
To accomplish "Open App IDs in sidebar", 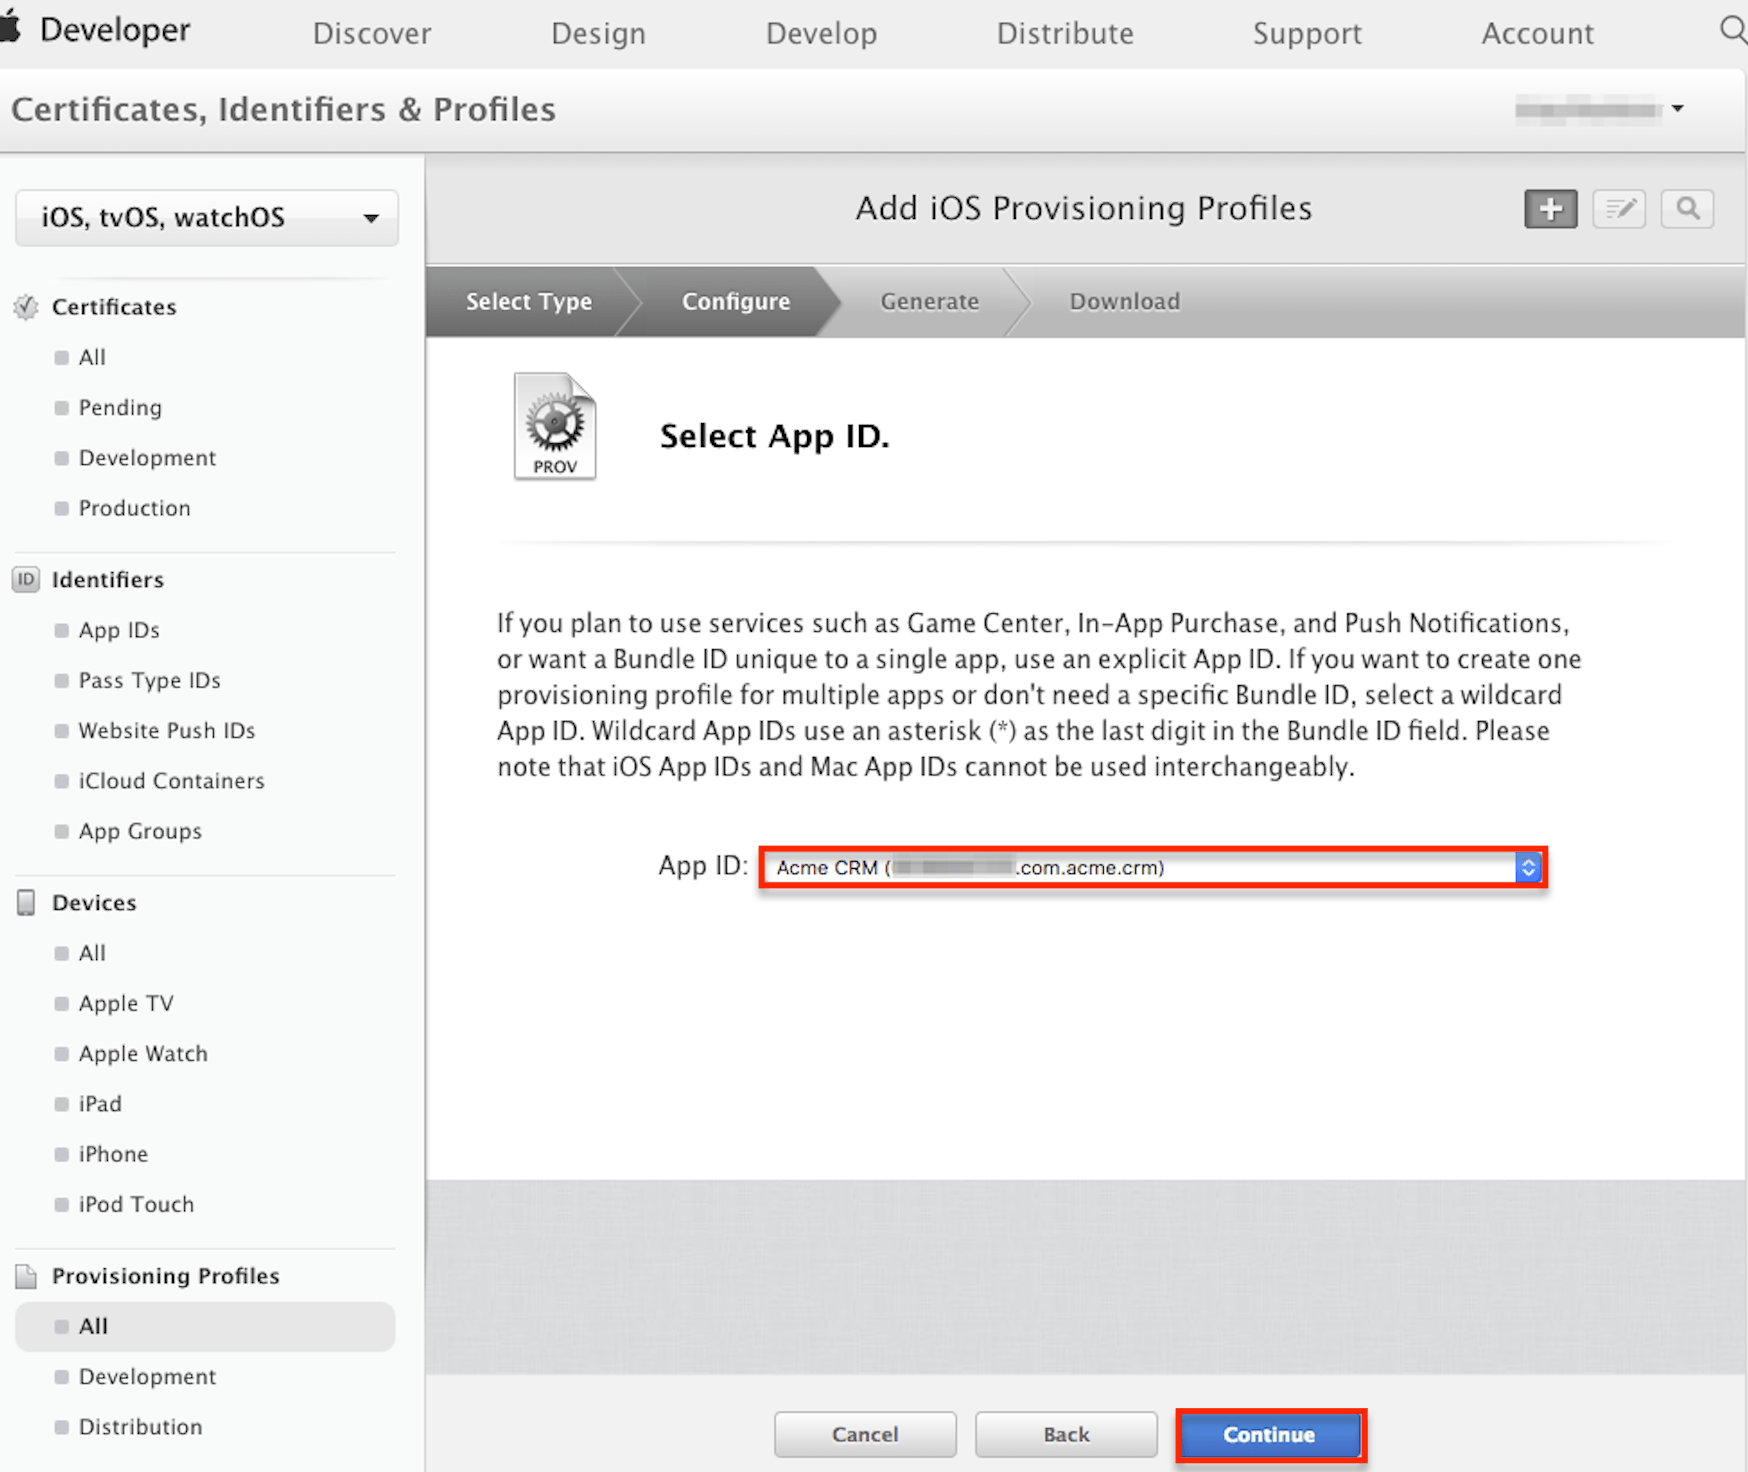I will 119,630.
